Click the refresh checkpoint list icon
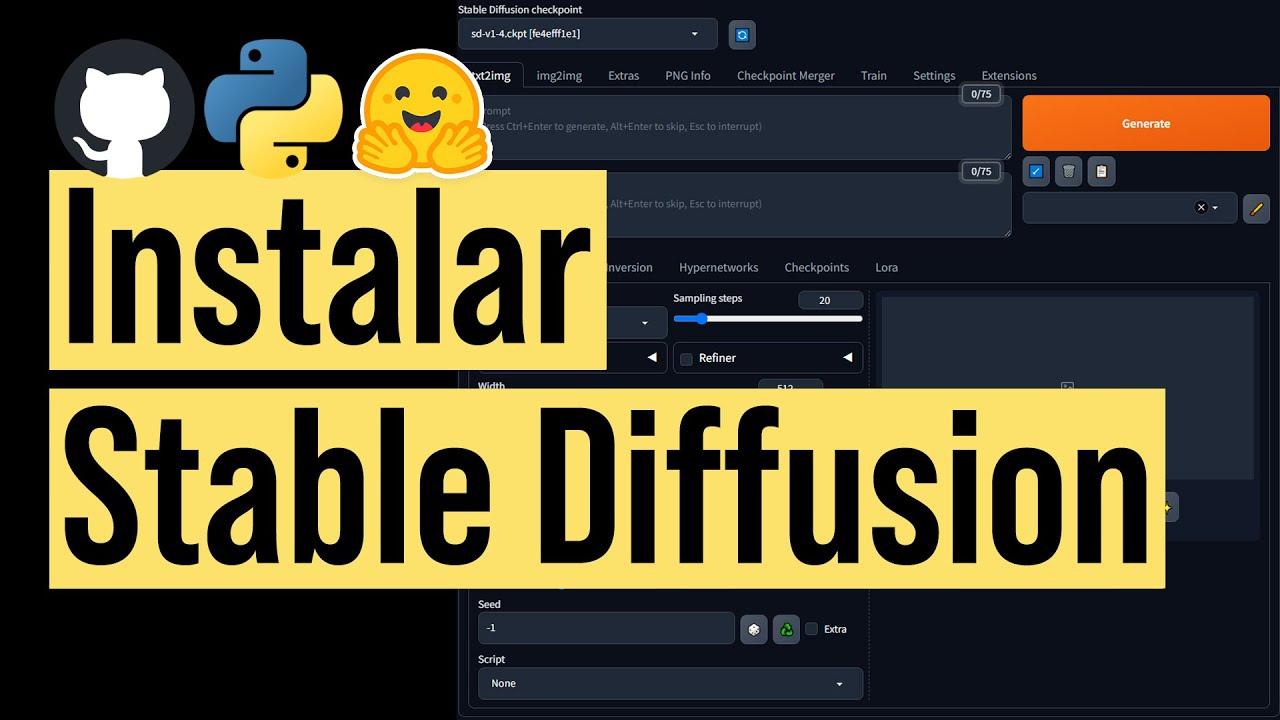 (741, 34)
